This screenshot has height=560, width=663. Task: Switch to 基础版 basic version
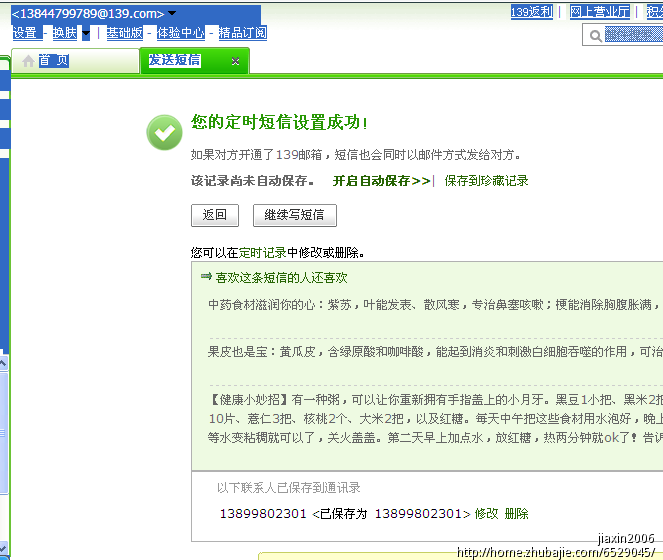coord(124,33)
